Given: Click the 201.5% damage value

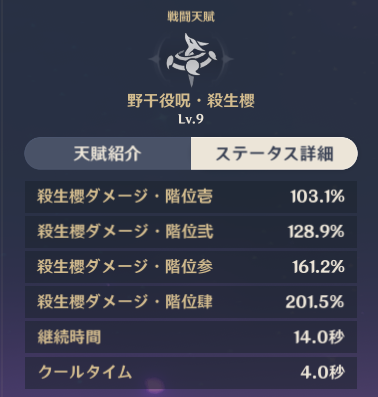Looking at the screenshot, I should [315, 302].
